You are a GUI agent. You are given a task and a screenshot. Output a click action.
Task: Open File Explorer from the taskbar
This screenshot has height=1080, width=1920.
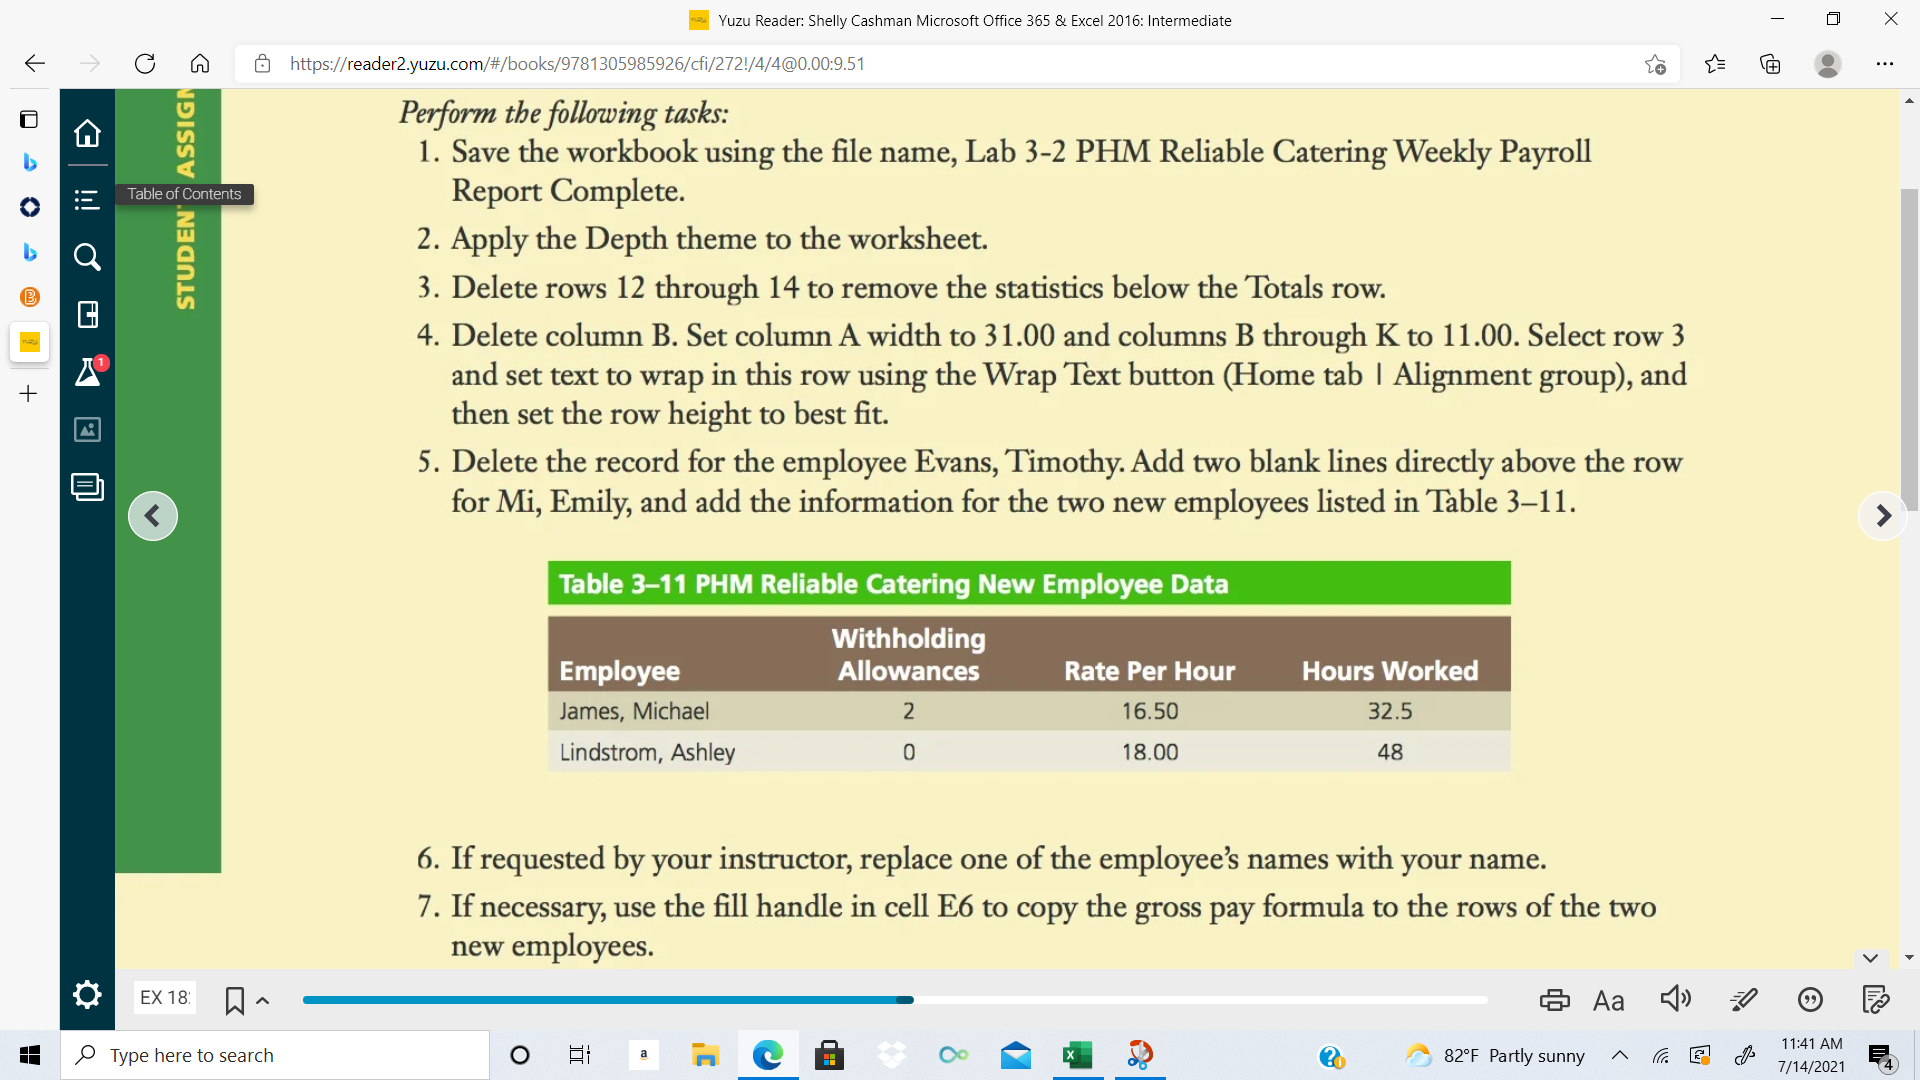(x=705, y=1055)
